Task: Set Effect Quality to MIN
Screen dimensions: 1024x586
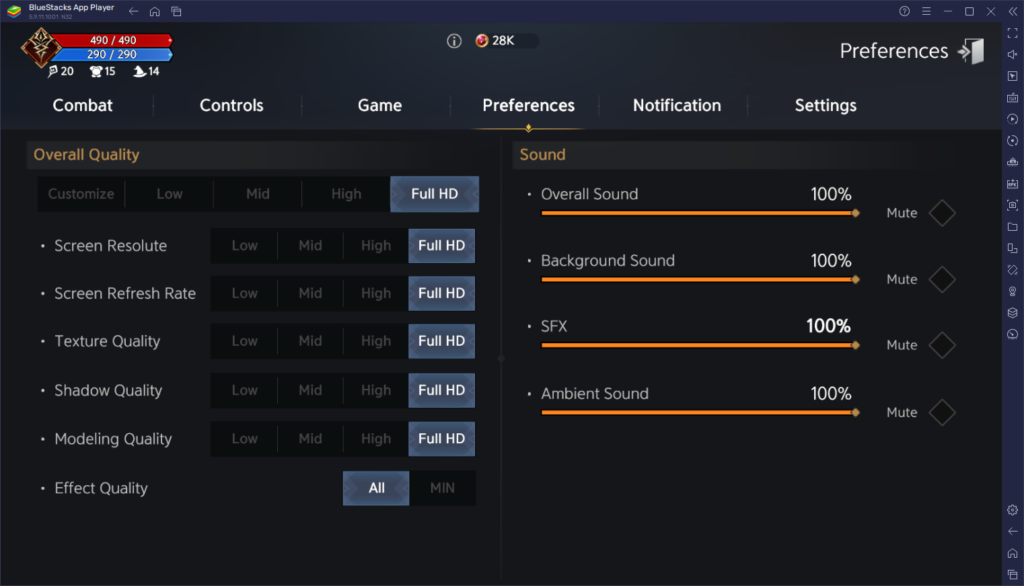Action: (x=442, y=488)
